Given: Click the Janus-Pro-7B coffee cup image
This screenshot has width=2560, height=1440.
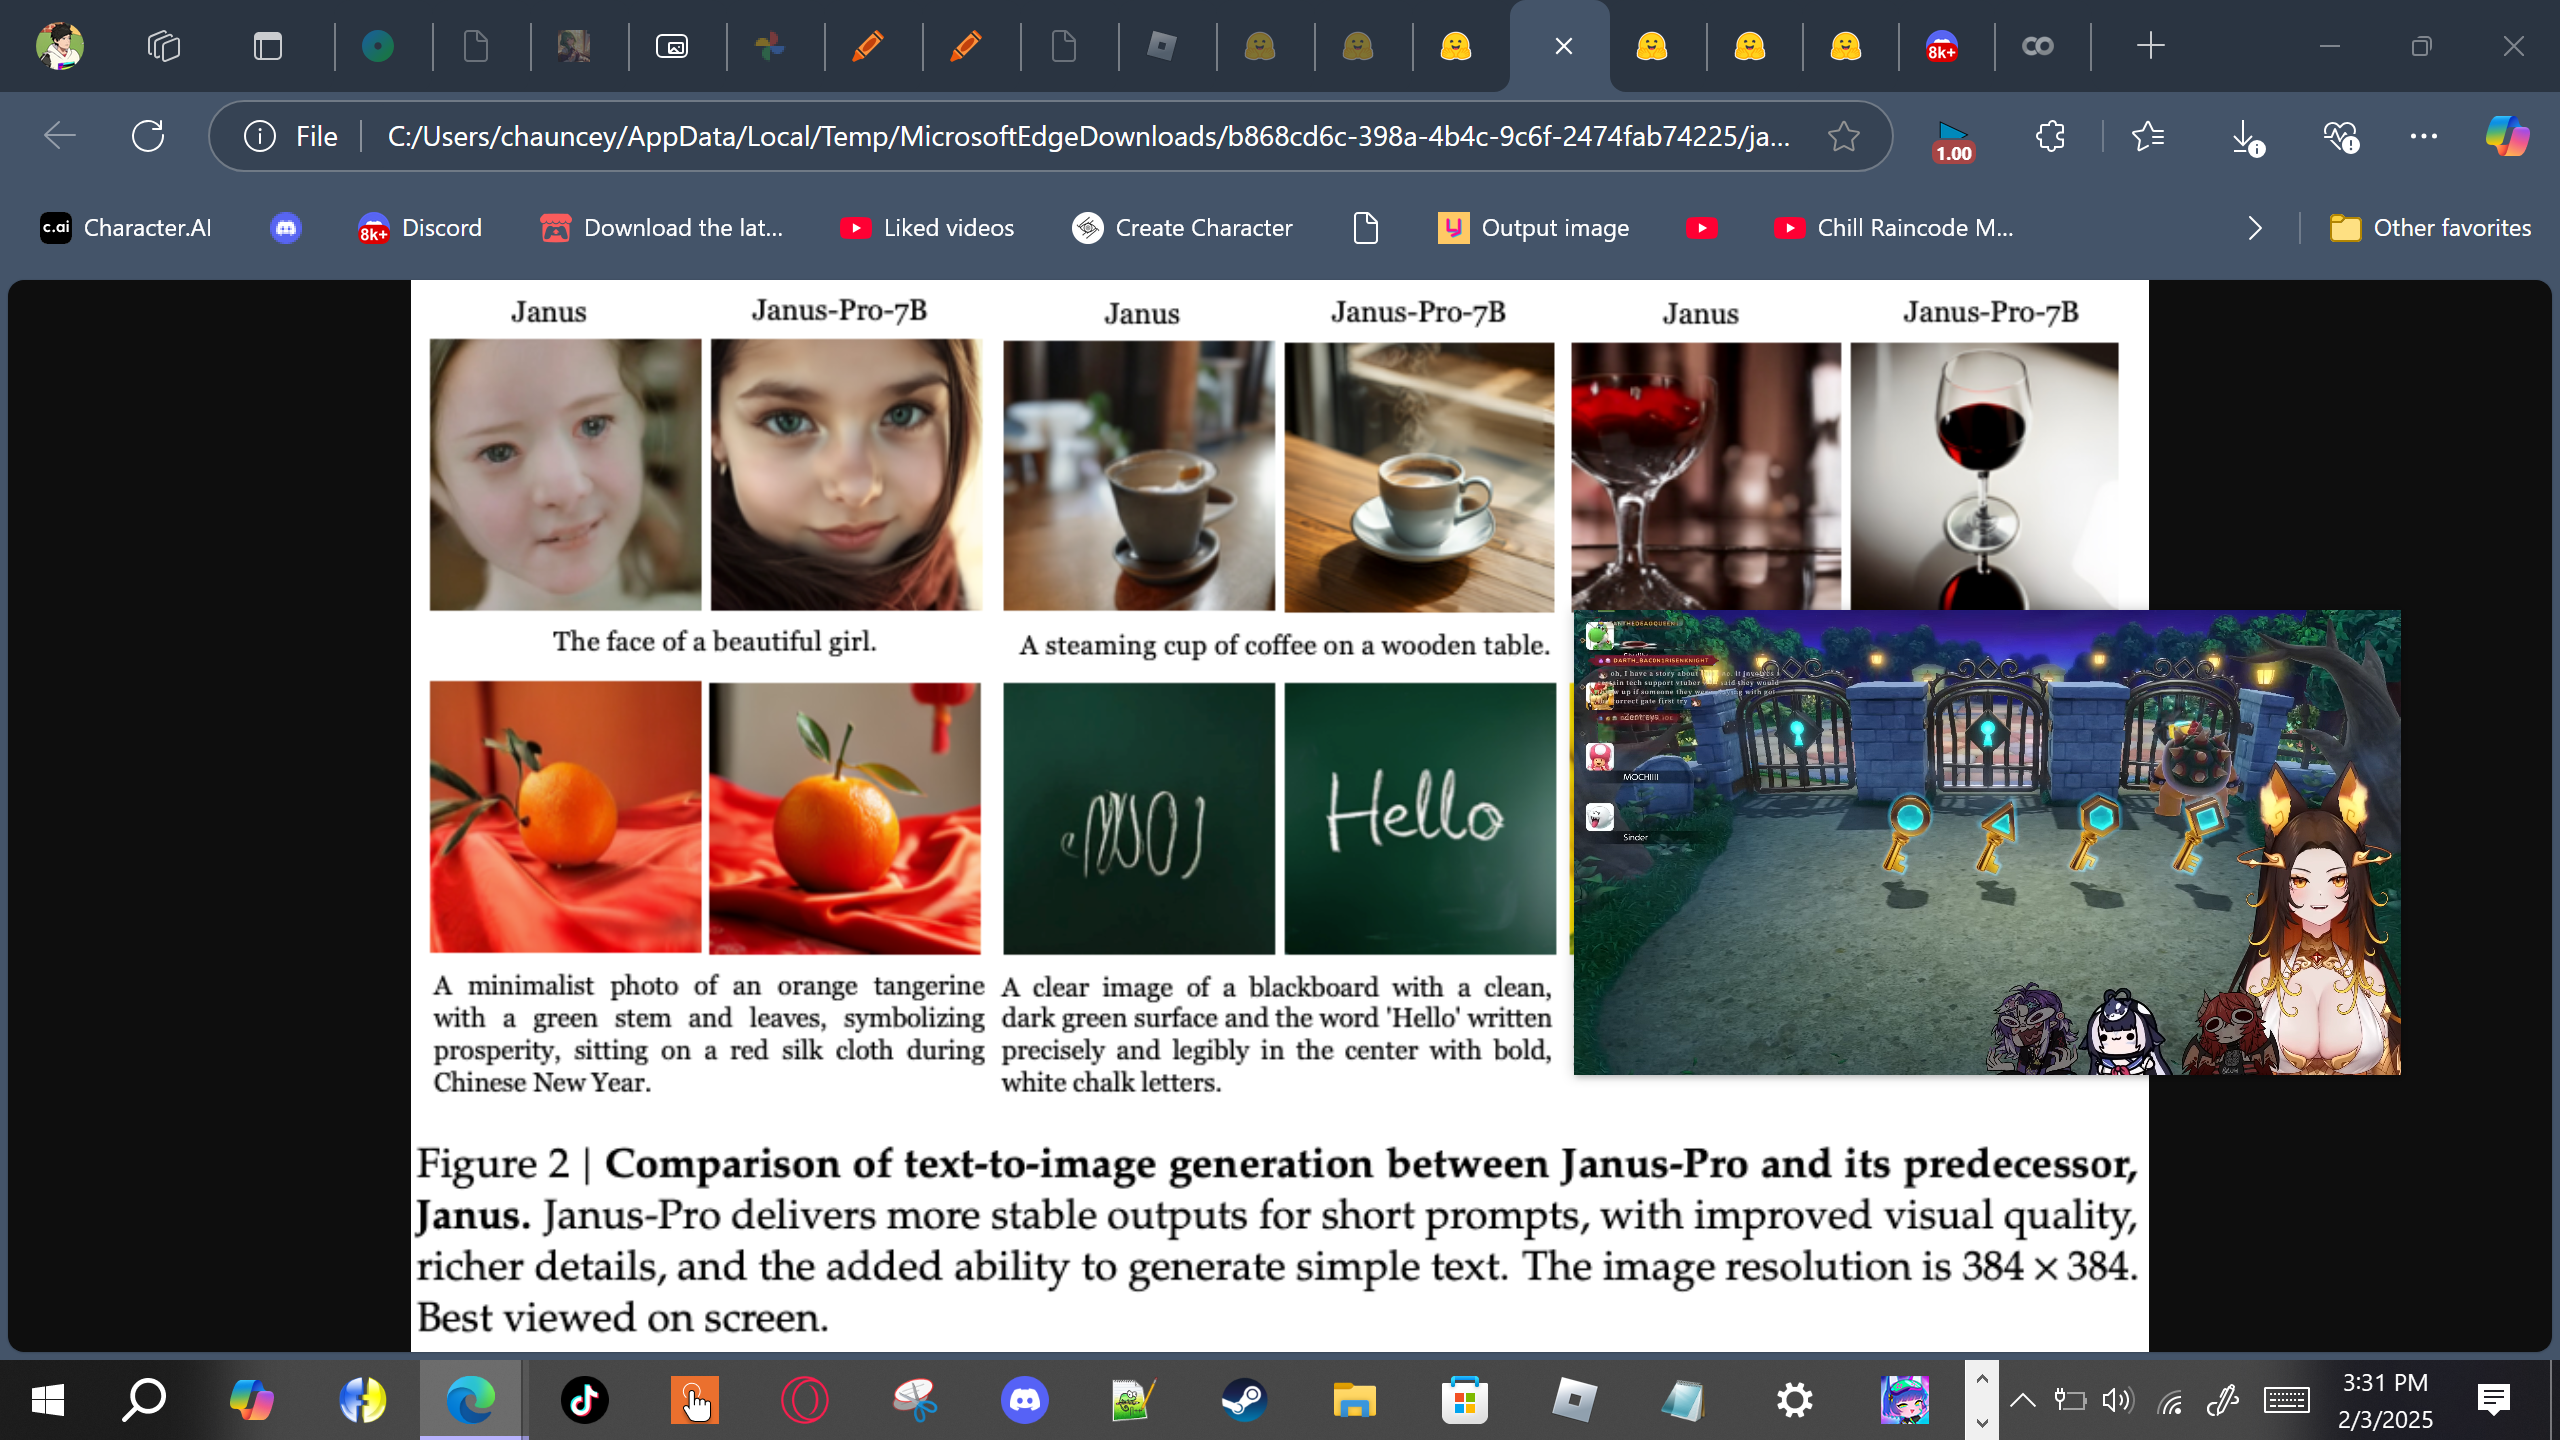Looking at the screenshot, I should 1420,477.
